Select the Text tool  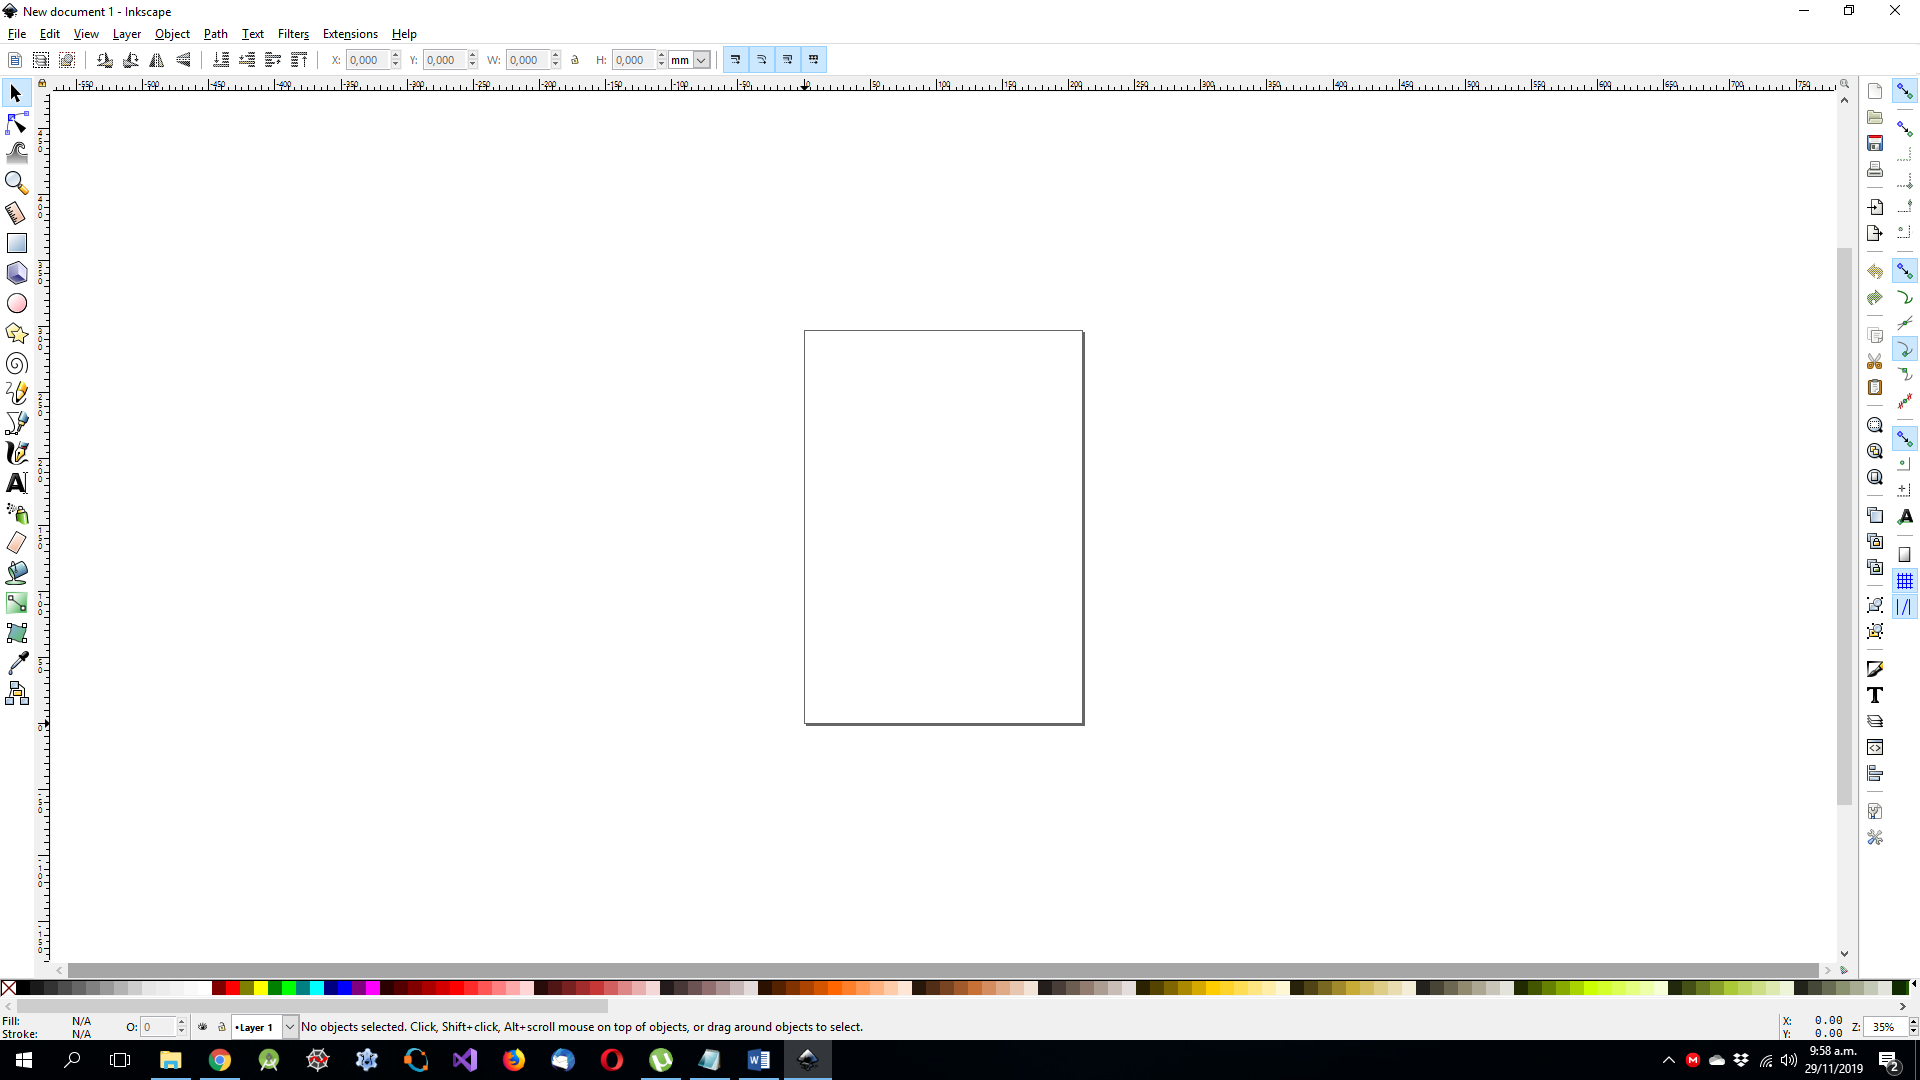pos(17,481)
